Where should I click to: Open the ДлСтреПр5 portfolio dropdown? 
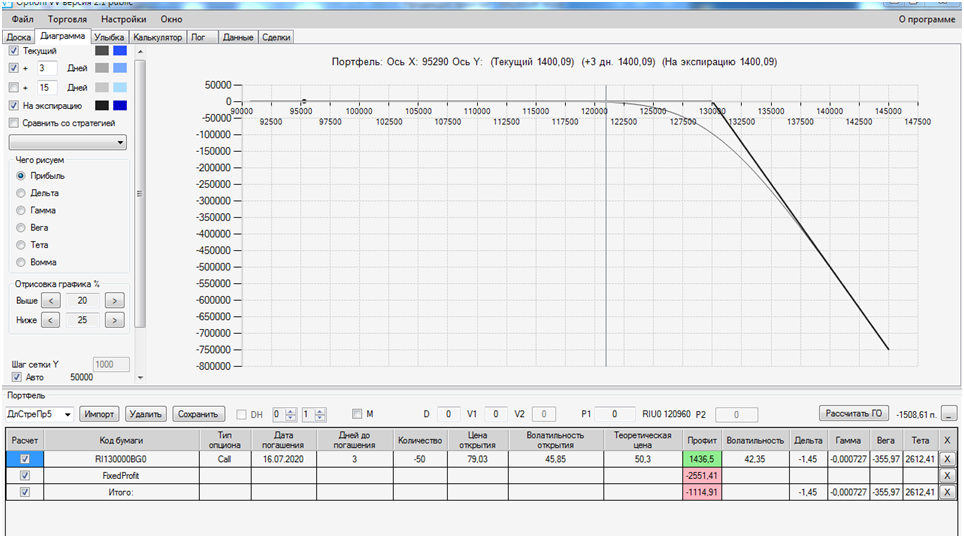tap(39, 414)
